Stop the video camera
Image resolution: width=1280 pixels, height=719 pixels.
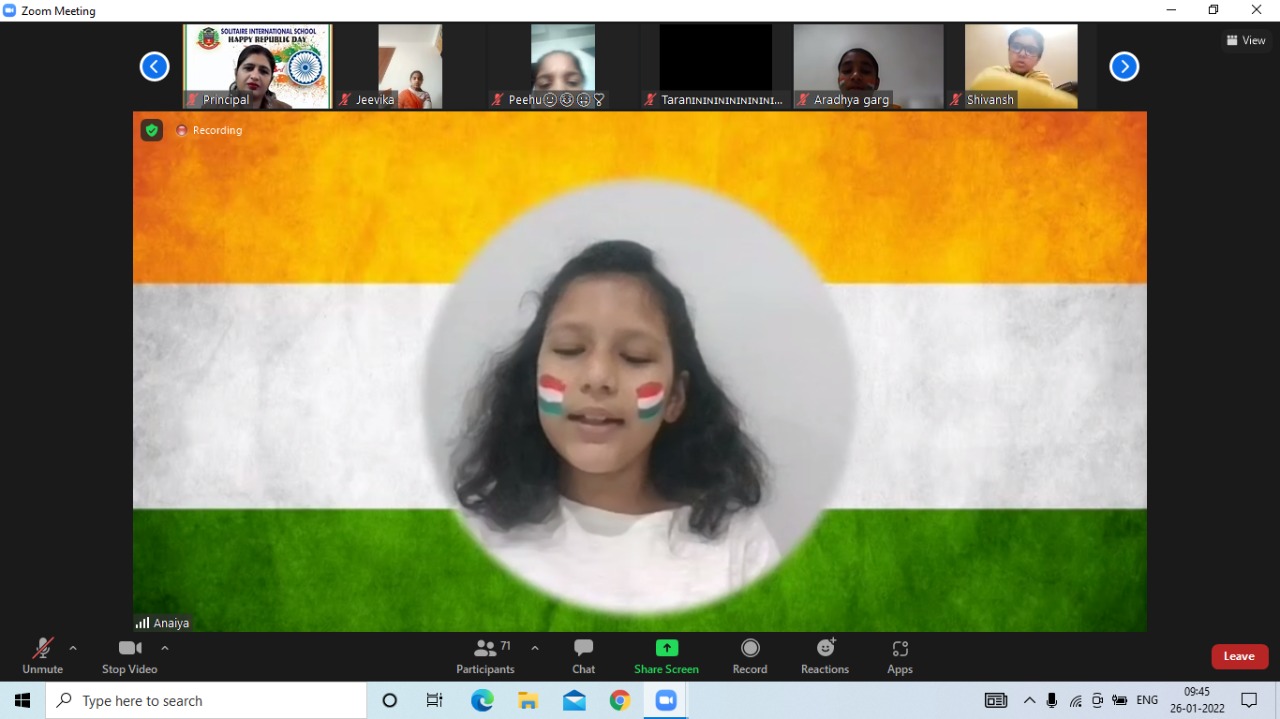[x=129, y=656]
